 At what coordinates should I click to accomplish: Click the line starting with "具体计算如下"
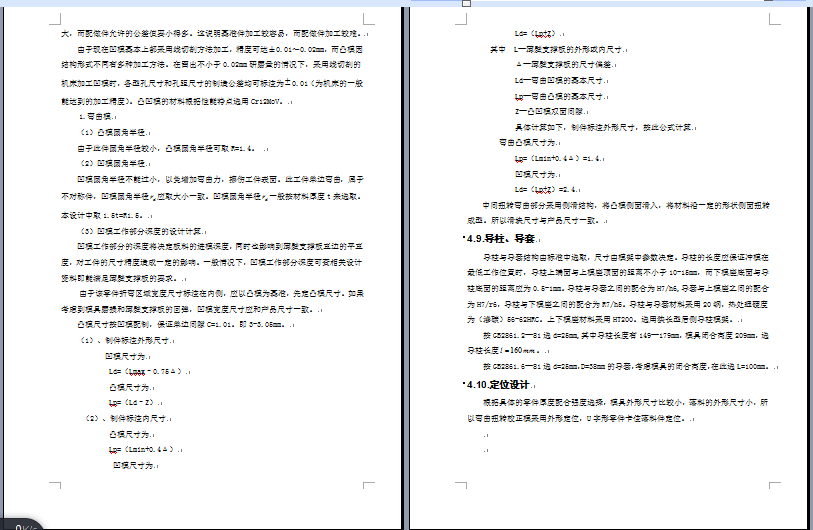[603, 127]
